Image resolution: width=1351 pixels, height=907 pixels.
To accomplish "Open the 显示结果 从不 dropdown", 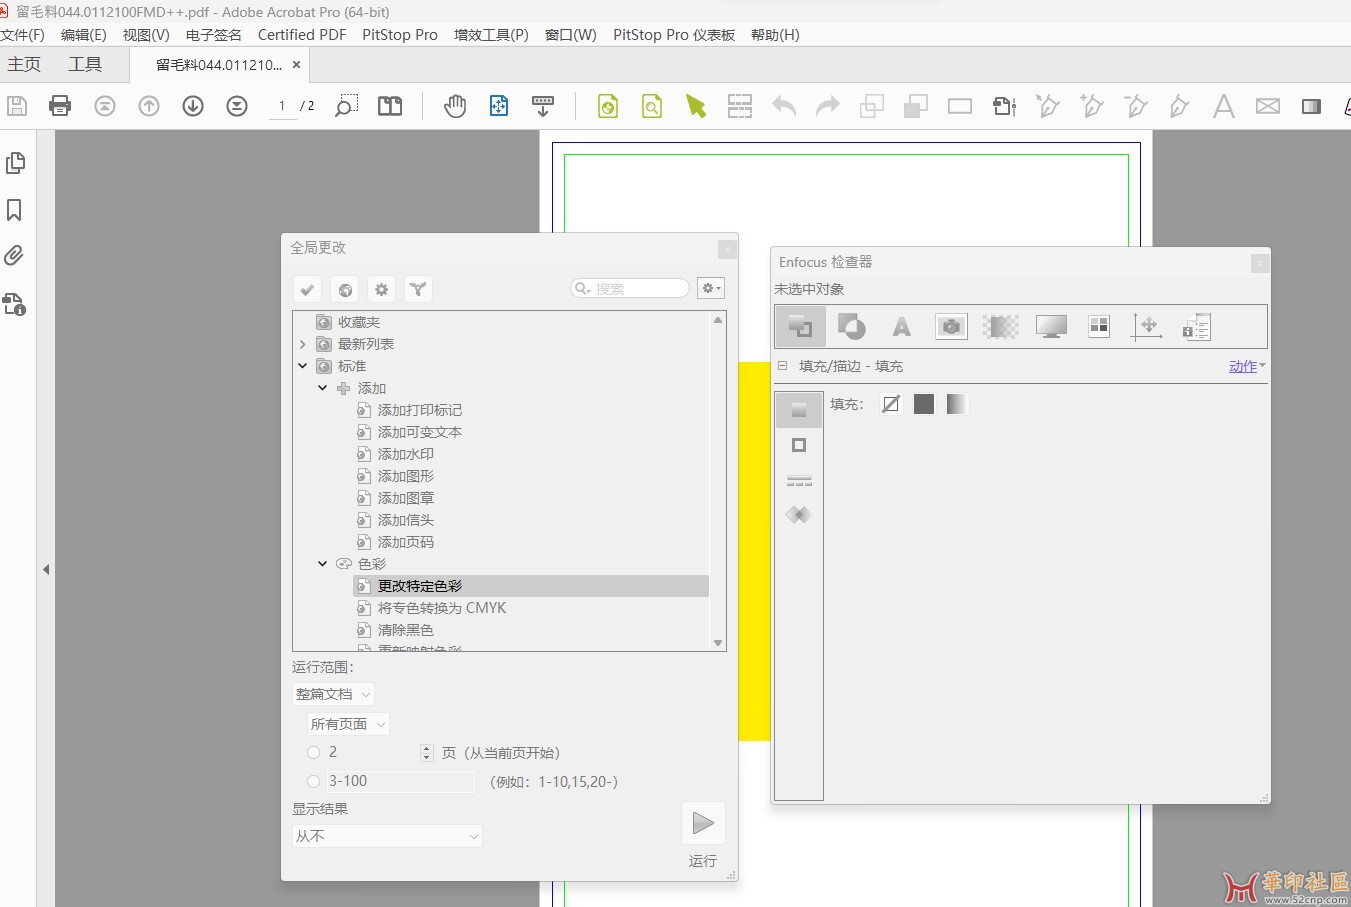I will pyautogui.click(x=387, y=836).
